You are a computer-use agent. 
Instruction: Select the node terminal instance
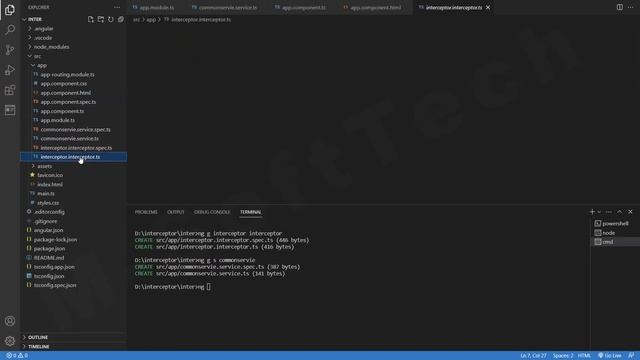click(615, 233)
